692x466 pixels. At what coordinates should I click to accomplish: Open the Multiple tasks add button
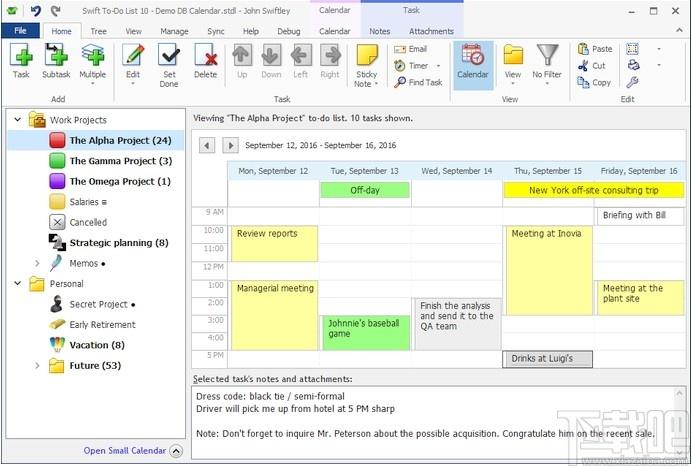93,64
